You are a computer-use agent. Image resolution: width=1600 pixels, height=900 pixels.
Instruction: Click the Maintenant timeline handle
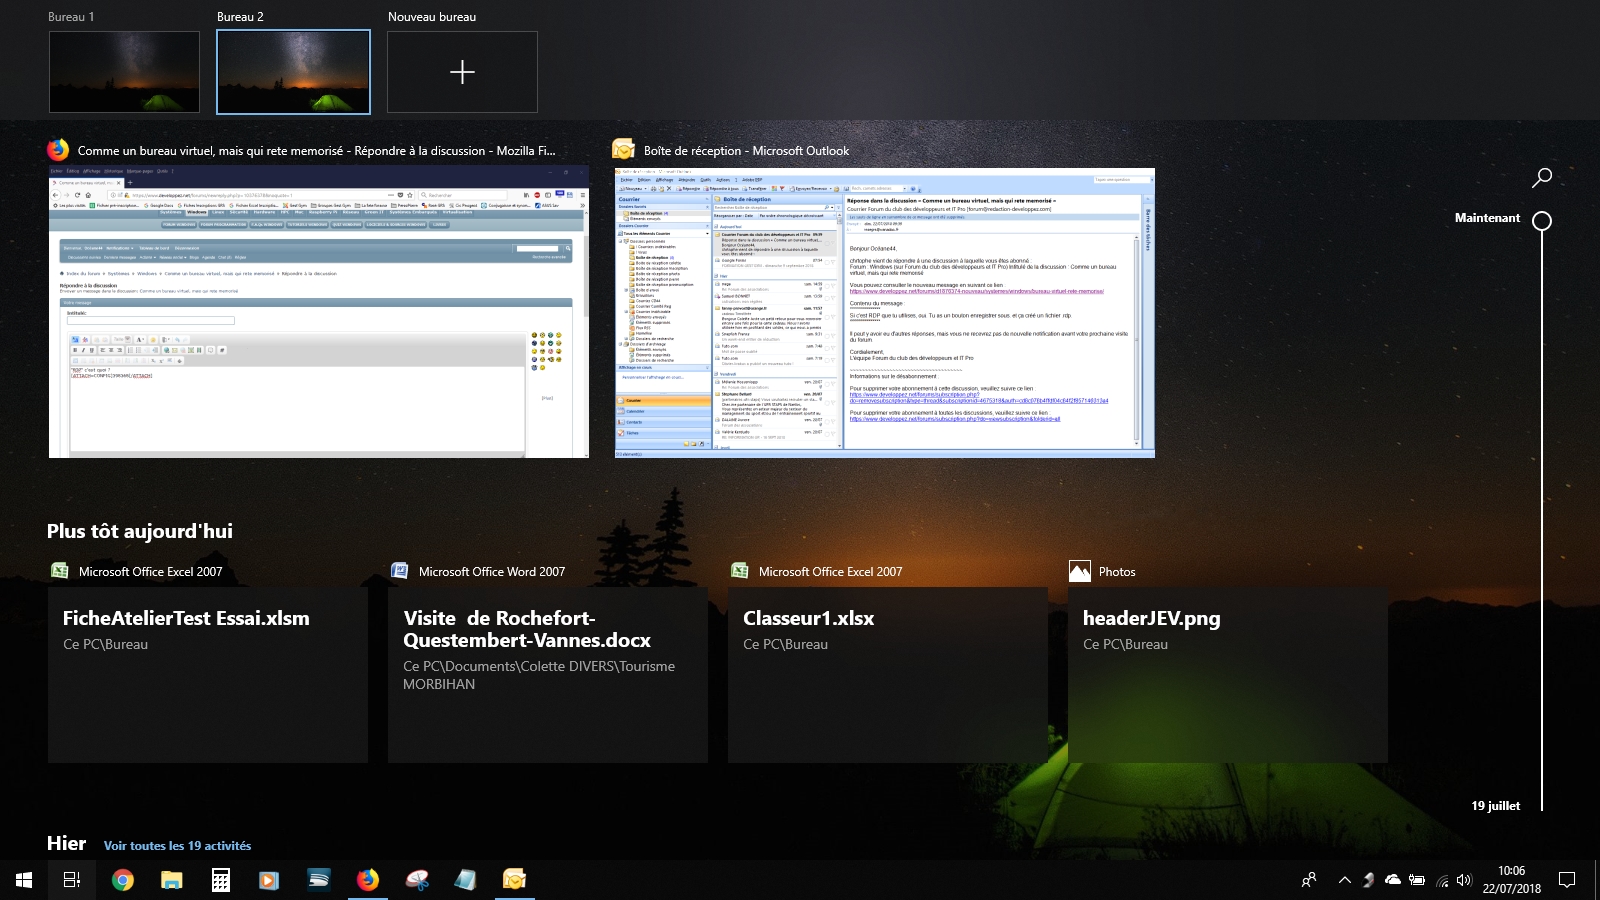[1542, 221]
